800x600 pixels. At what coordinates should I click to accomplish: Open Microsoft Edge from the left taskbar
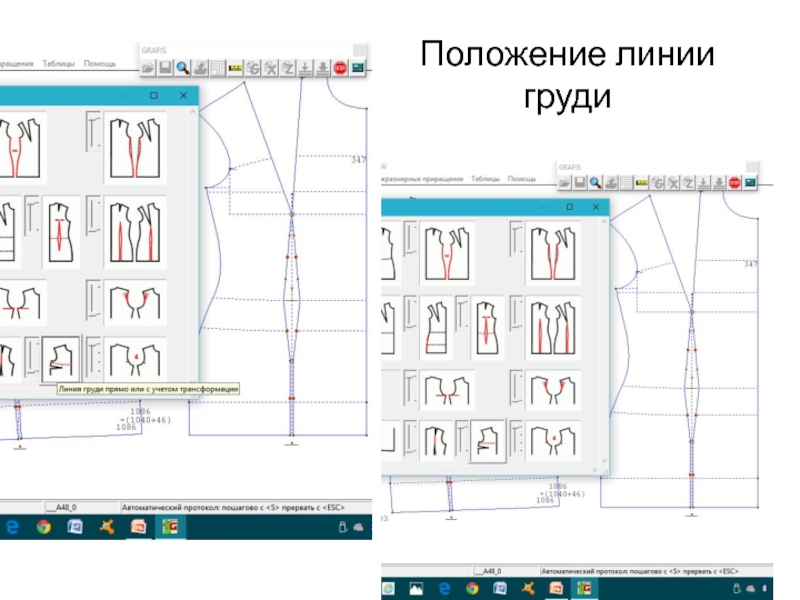point(12,526)
